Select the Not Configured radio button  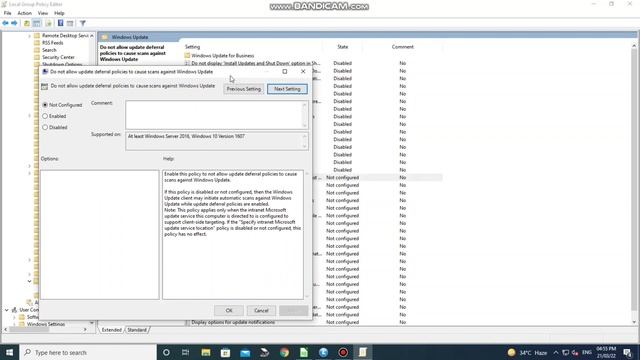point(45,105)
